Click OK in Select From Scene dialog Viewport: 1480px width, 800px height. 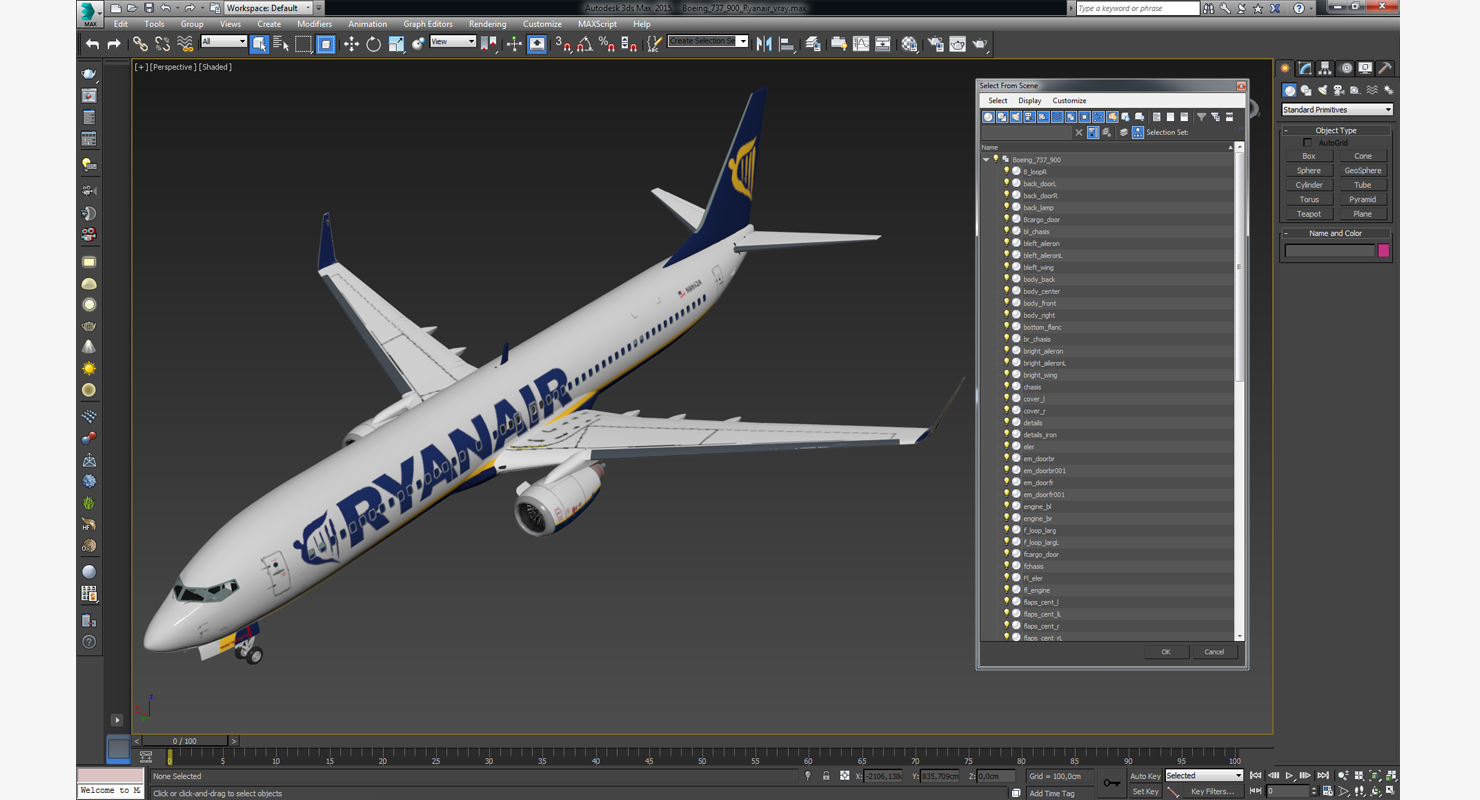click(x=1165, y=652)
